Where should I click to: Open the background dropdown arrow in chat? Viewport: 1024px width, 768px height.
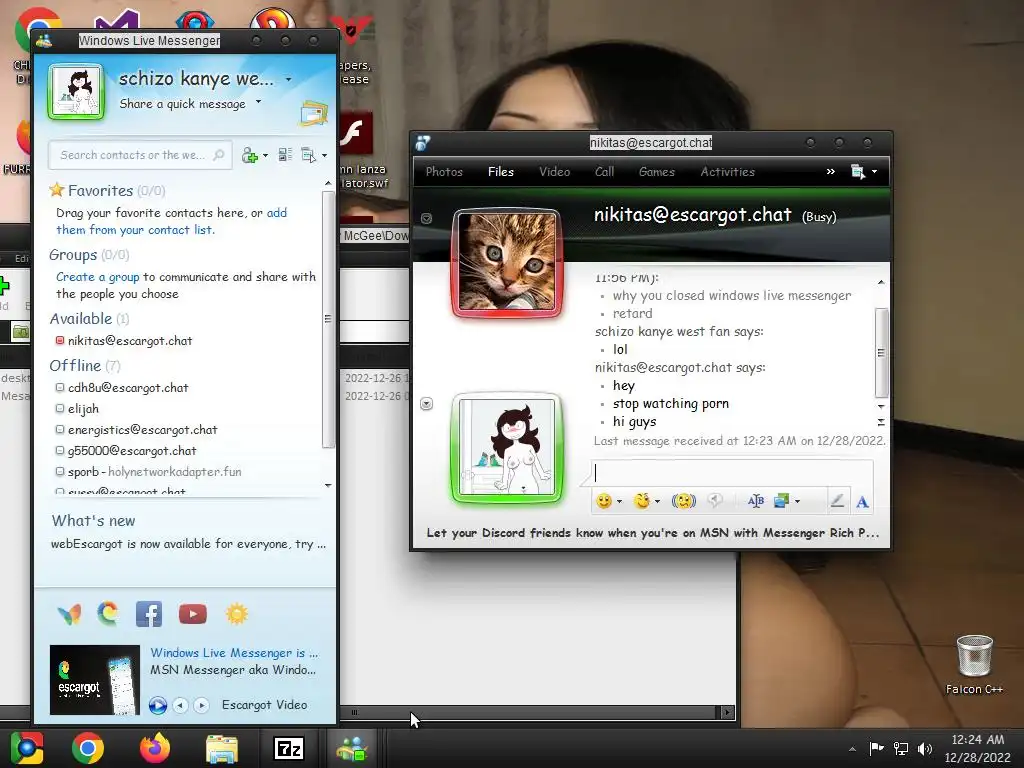pyautogui.click(x=797, y=502)
